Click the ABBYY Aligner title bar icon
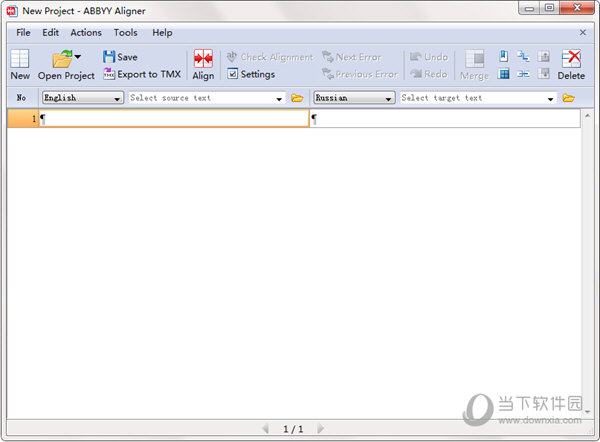 [x=12, y=11]
